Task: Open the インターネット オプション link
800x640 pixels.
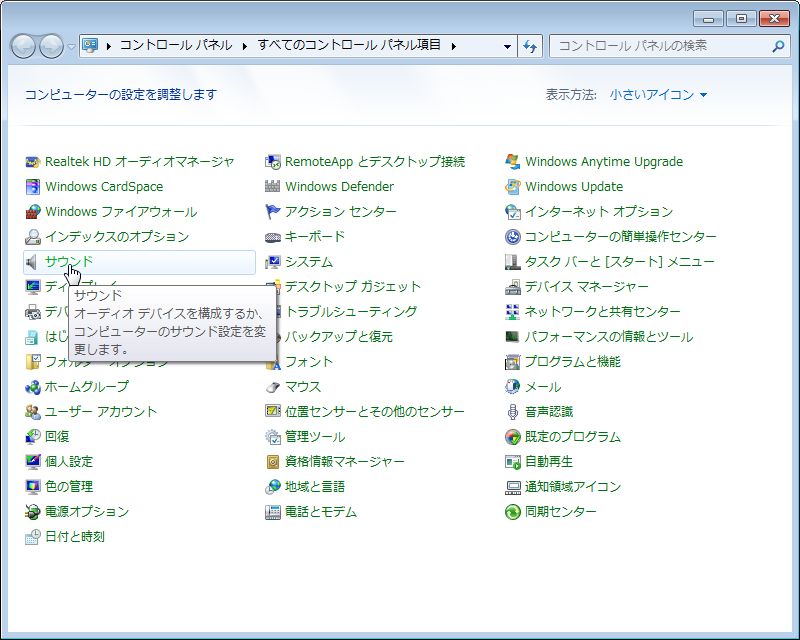Action: (x=599, y=212)
